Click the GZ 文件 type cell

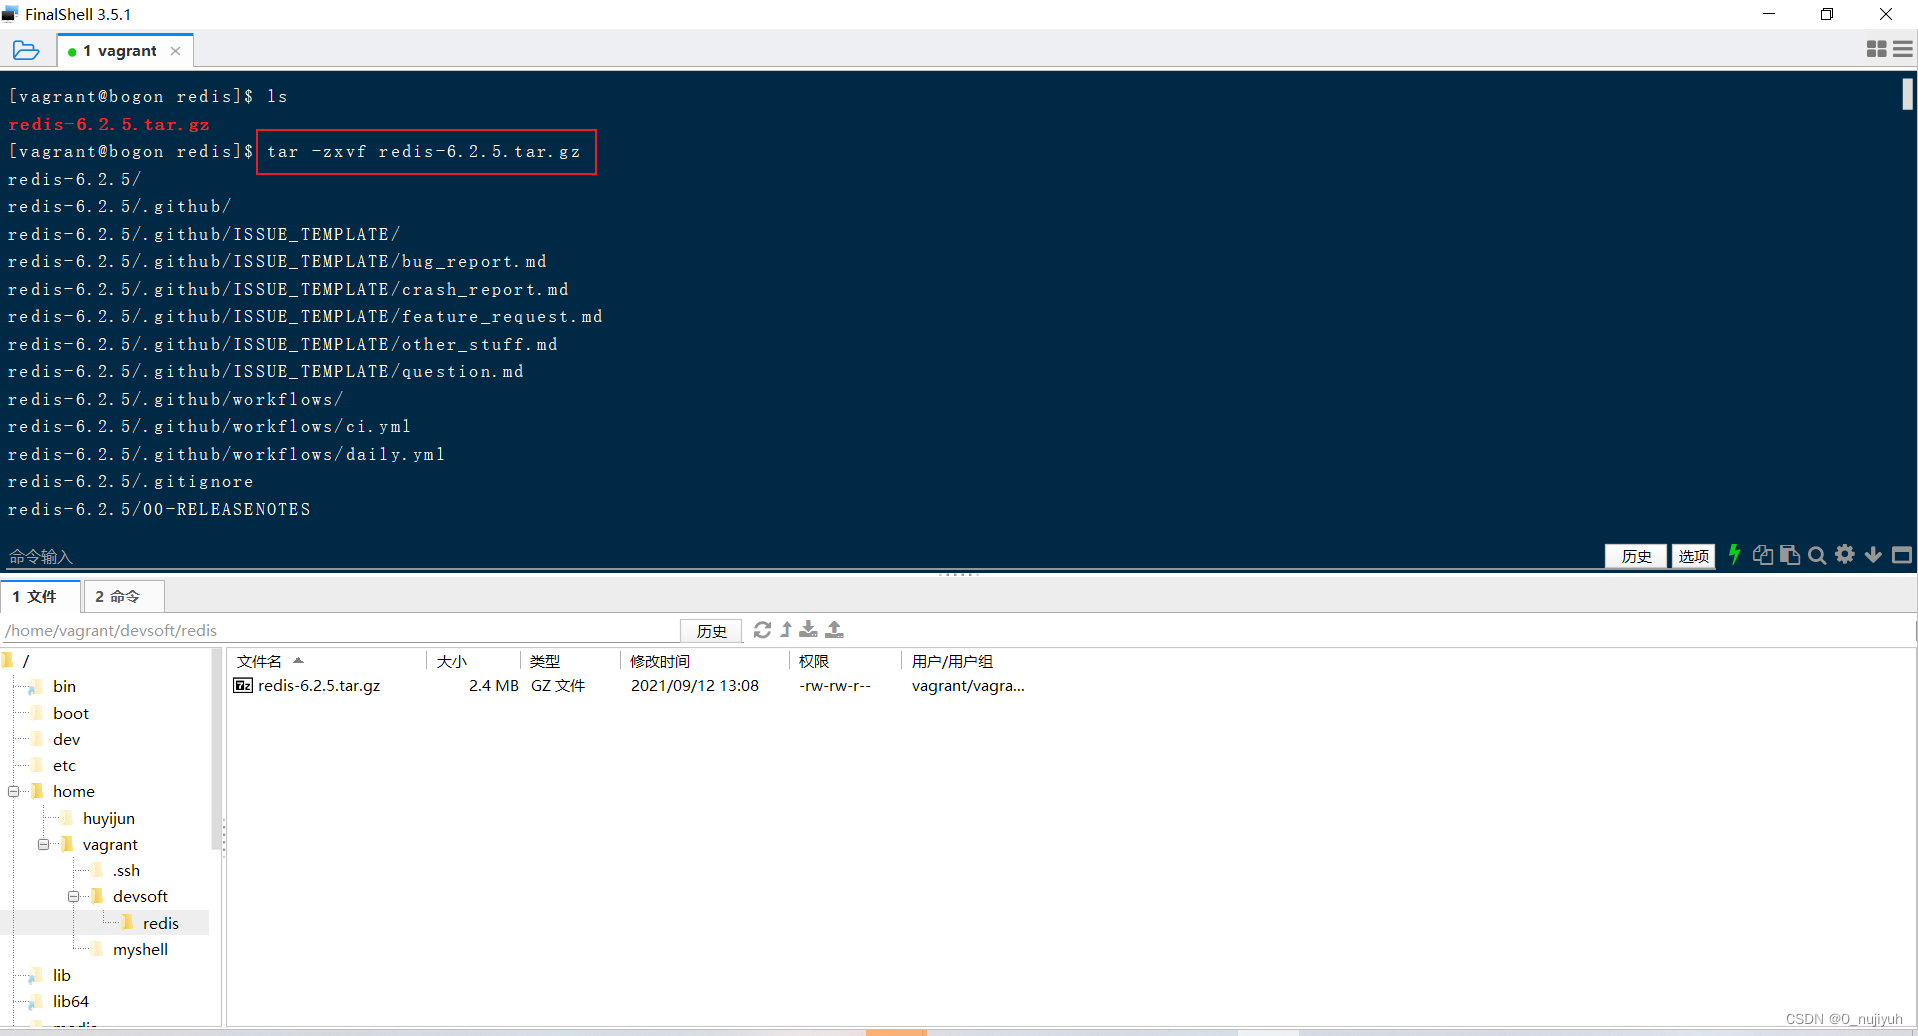(558, 686)
